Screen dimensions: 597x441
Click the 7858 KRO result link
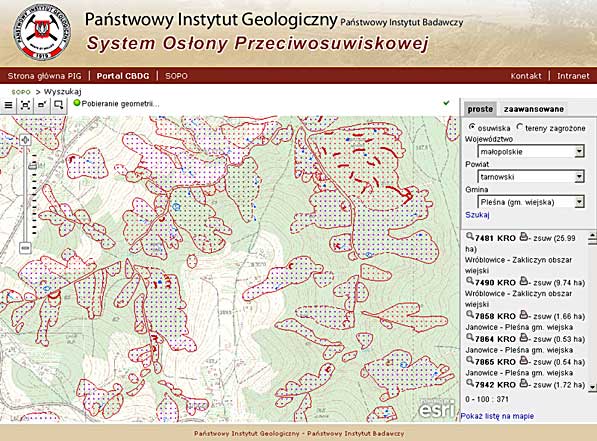(x=495, y=316)
